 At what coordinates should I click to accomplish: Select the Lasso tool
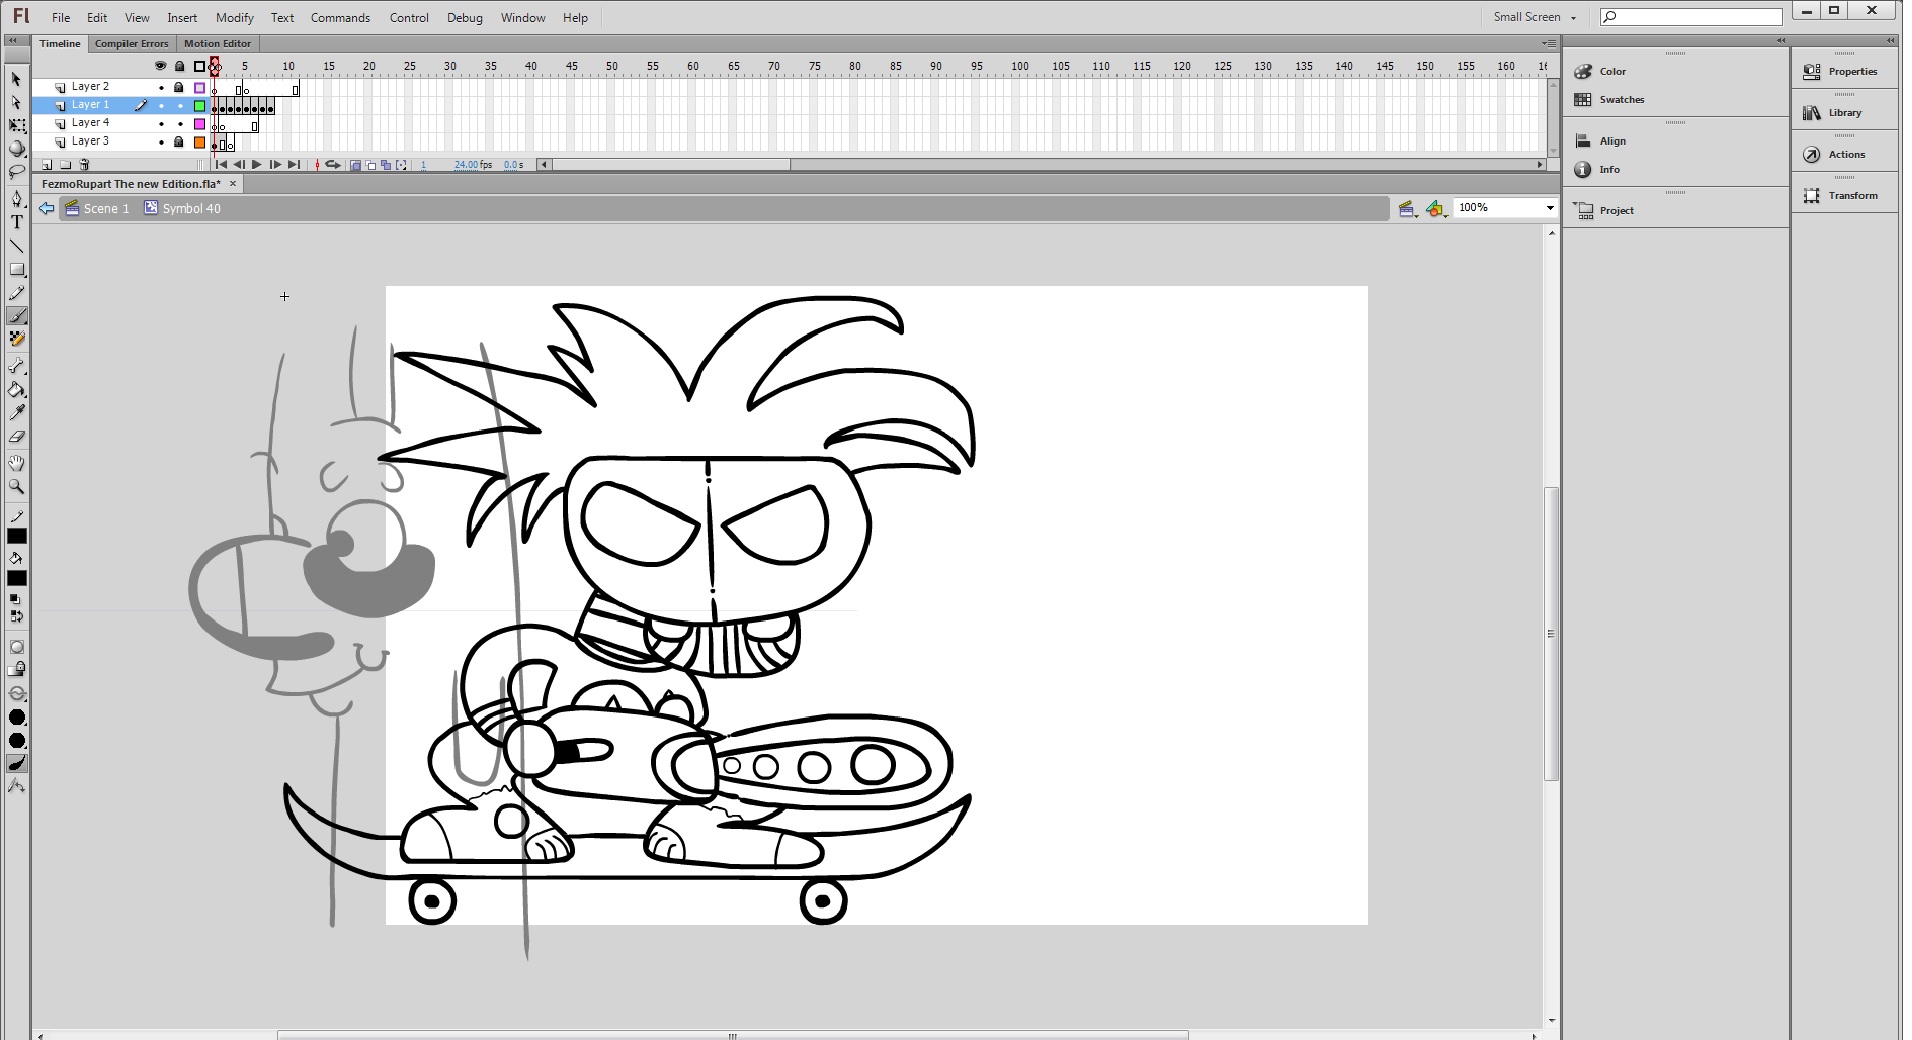[17, 172]
